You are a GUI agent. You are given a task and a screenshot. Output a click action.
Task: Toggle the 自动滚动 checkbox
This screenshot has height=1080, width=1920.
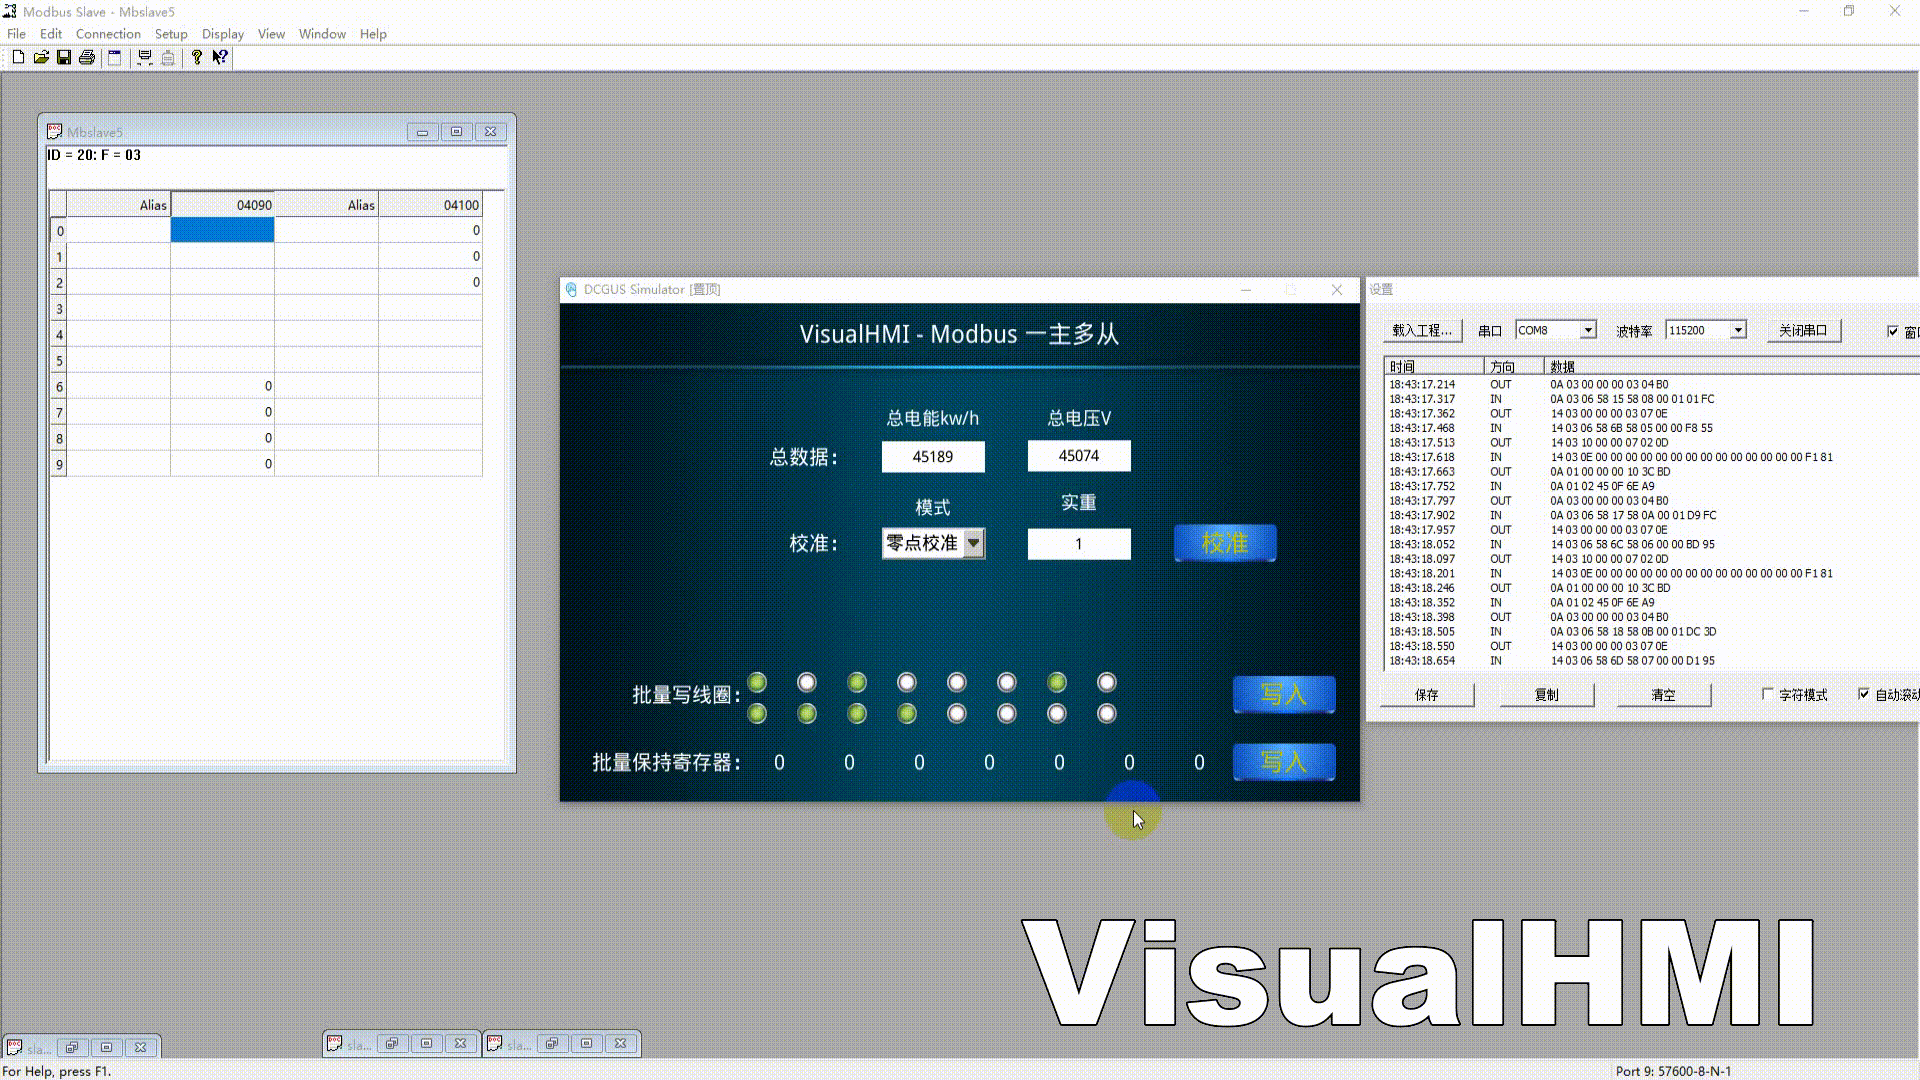coord(1864,694)
